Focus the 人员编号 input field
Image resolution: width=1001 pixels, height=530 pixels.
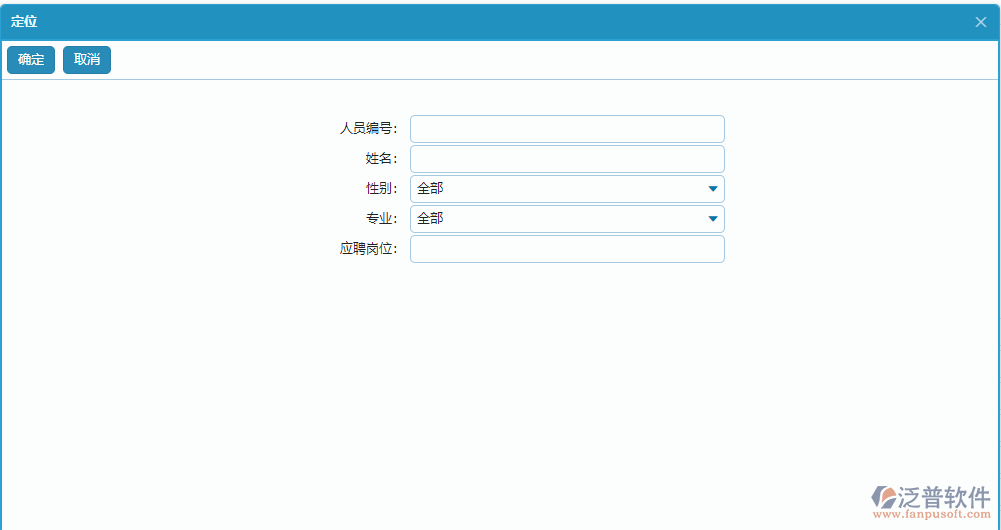(566, 129)
